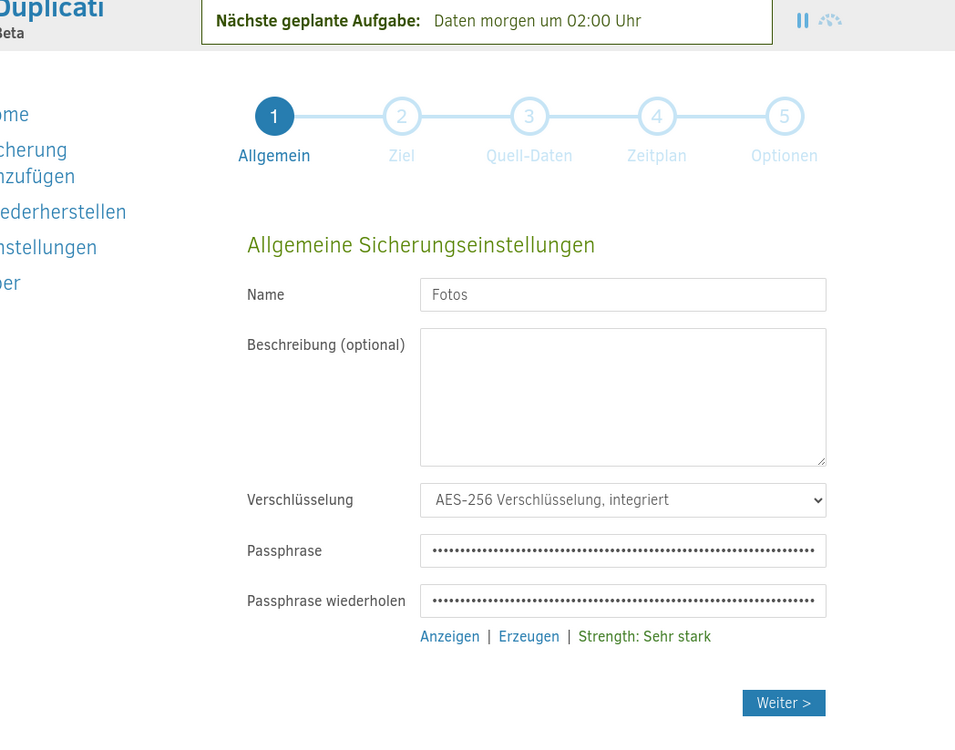Open the Home sidebar entry

[x=14, y=115]
